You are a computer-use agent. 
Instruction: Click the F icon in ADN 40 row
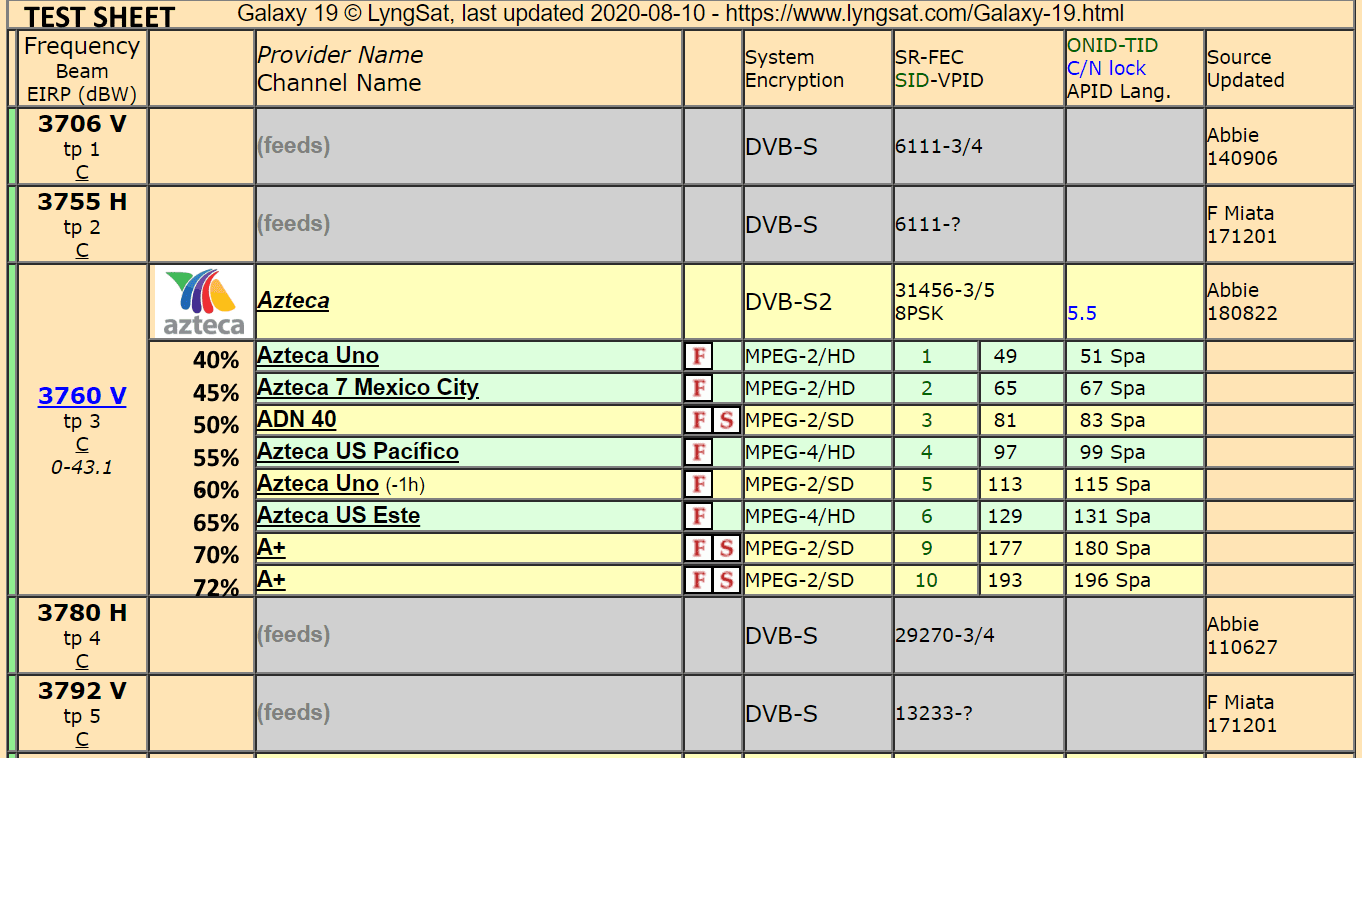698,420
